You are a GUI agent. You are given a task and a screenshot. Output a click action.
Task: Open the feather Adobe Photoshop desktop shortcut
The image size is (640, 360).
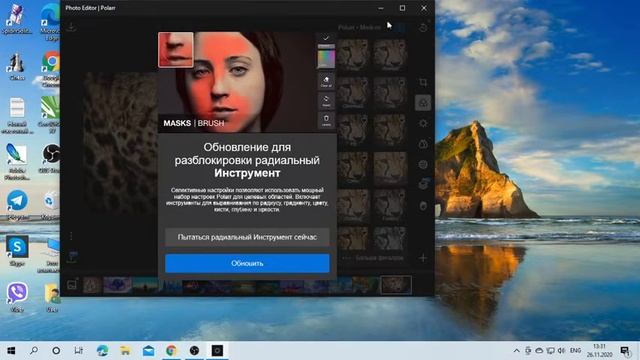(17, 161)
